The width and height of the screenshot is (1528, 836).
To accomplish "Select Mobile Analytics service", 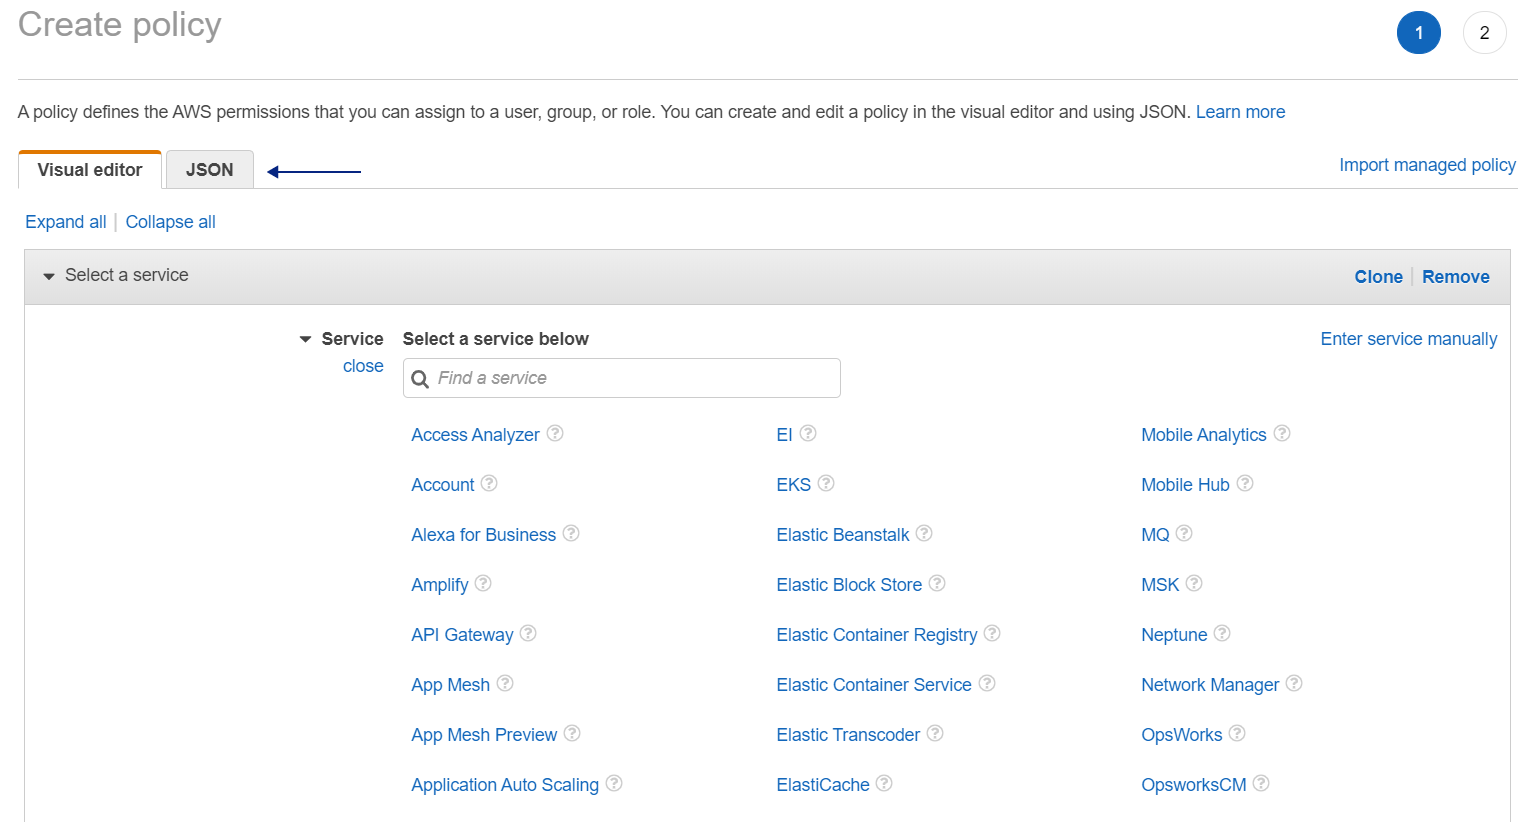I will tap(1204, 435).
